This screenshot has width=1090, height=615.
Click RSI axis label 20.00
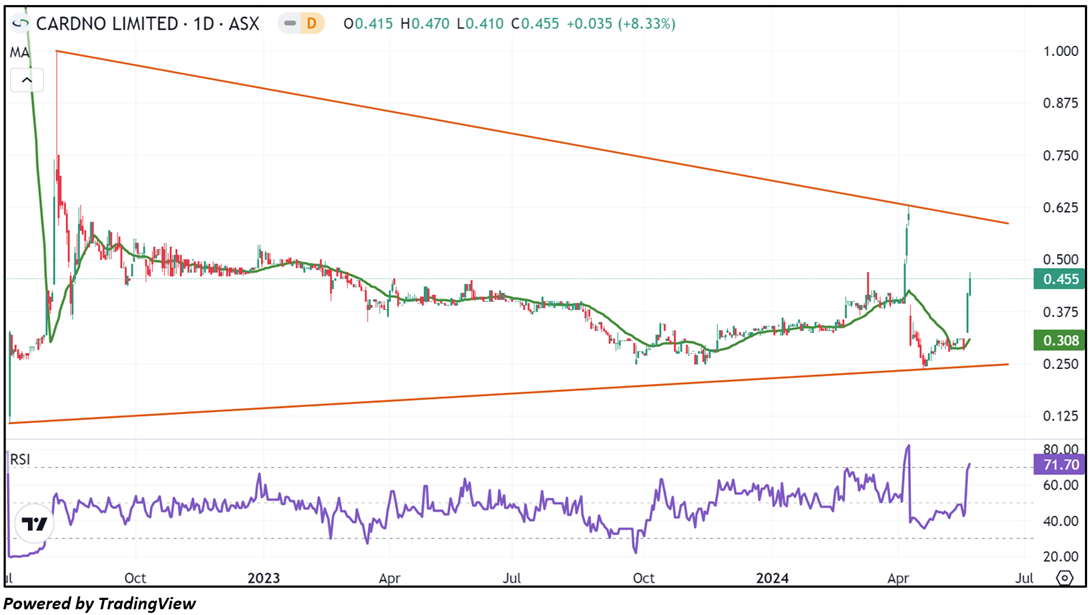[1061, 556]
